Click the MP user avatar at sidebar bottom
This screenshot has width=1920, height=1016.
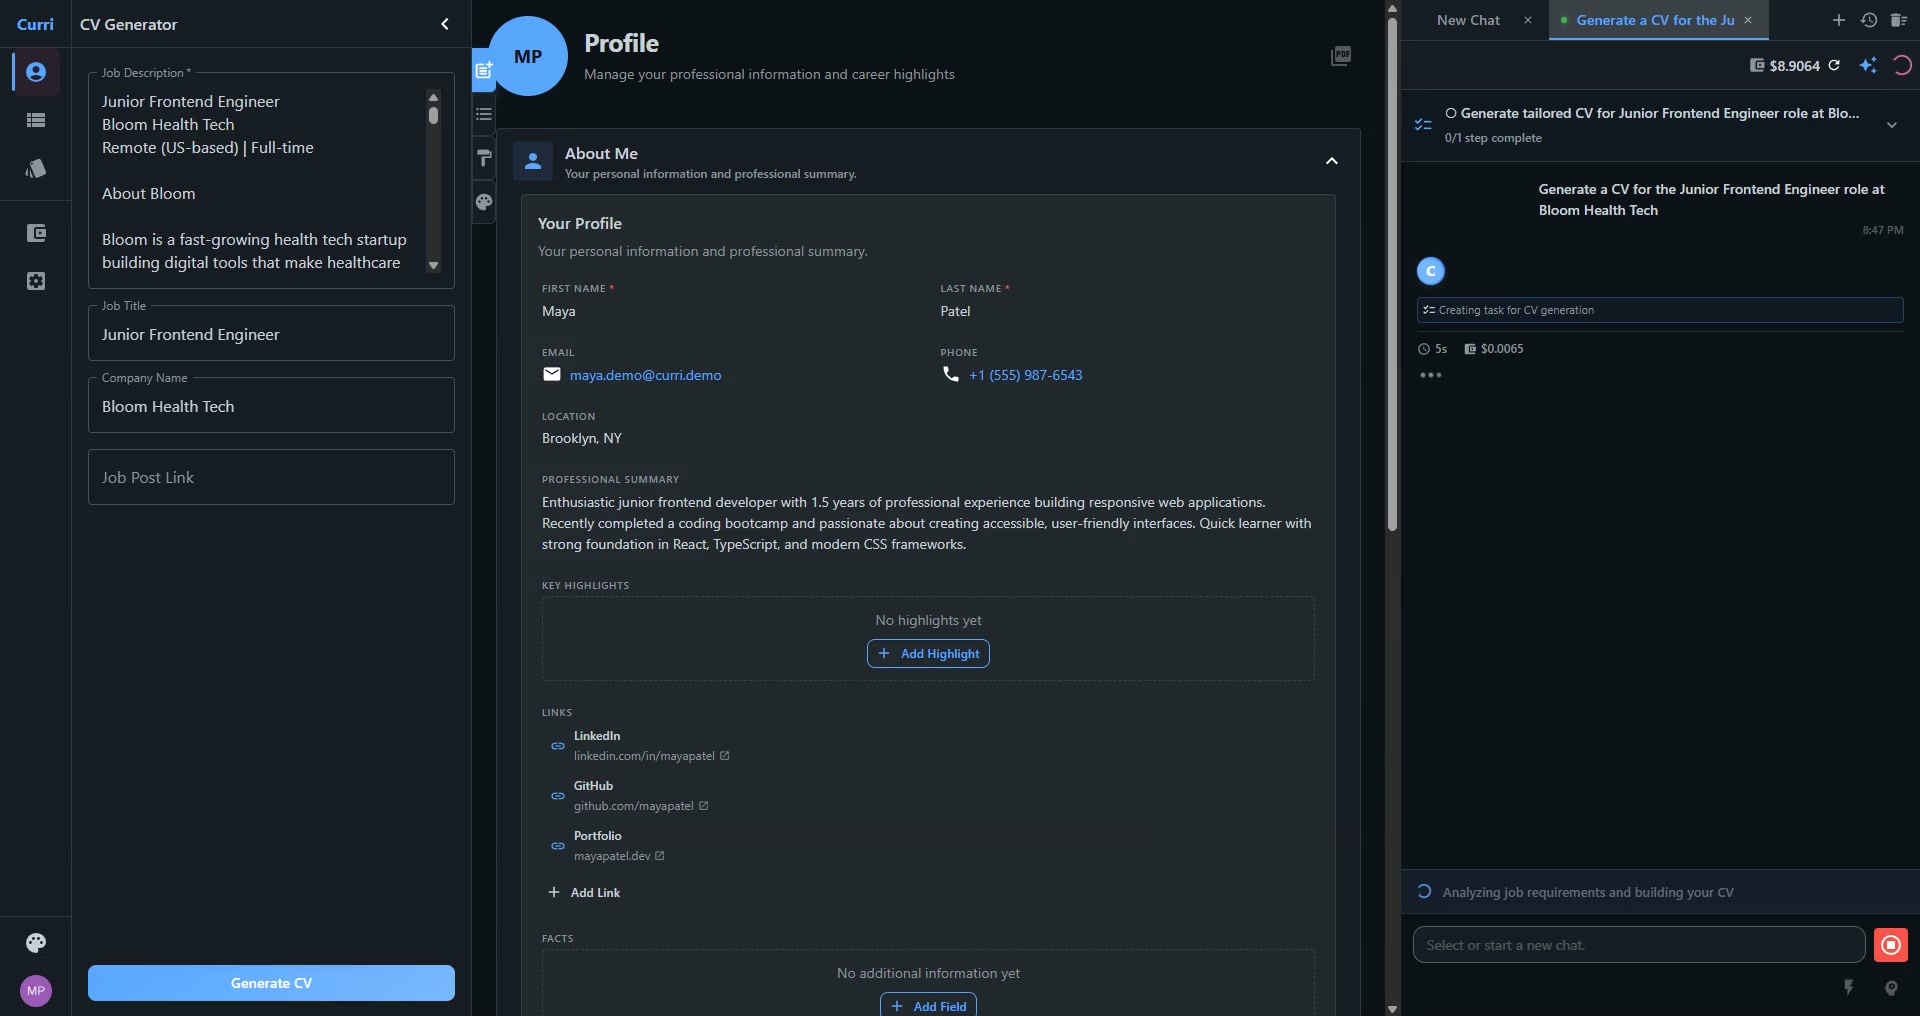(x=36, y=991)
